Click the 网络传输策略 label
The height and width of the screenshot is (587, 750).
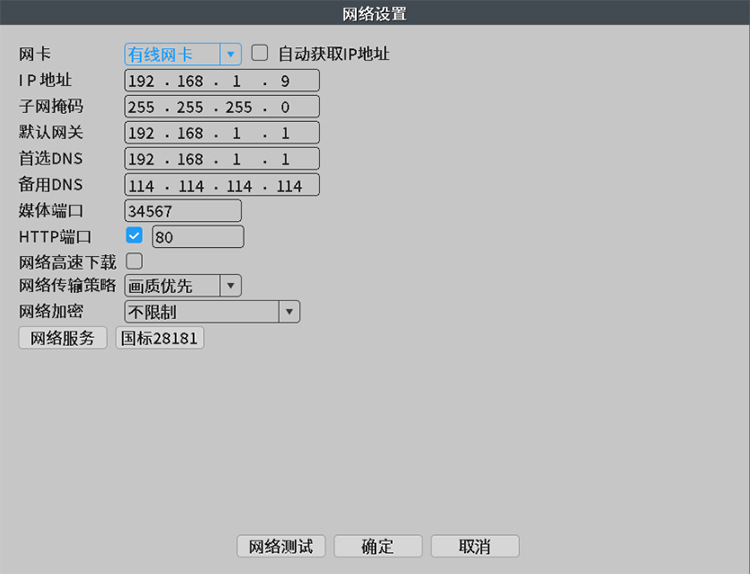point(67,285)
